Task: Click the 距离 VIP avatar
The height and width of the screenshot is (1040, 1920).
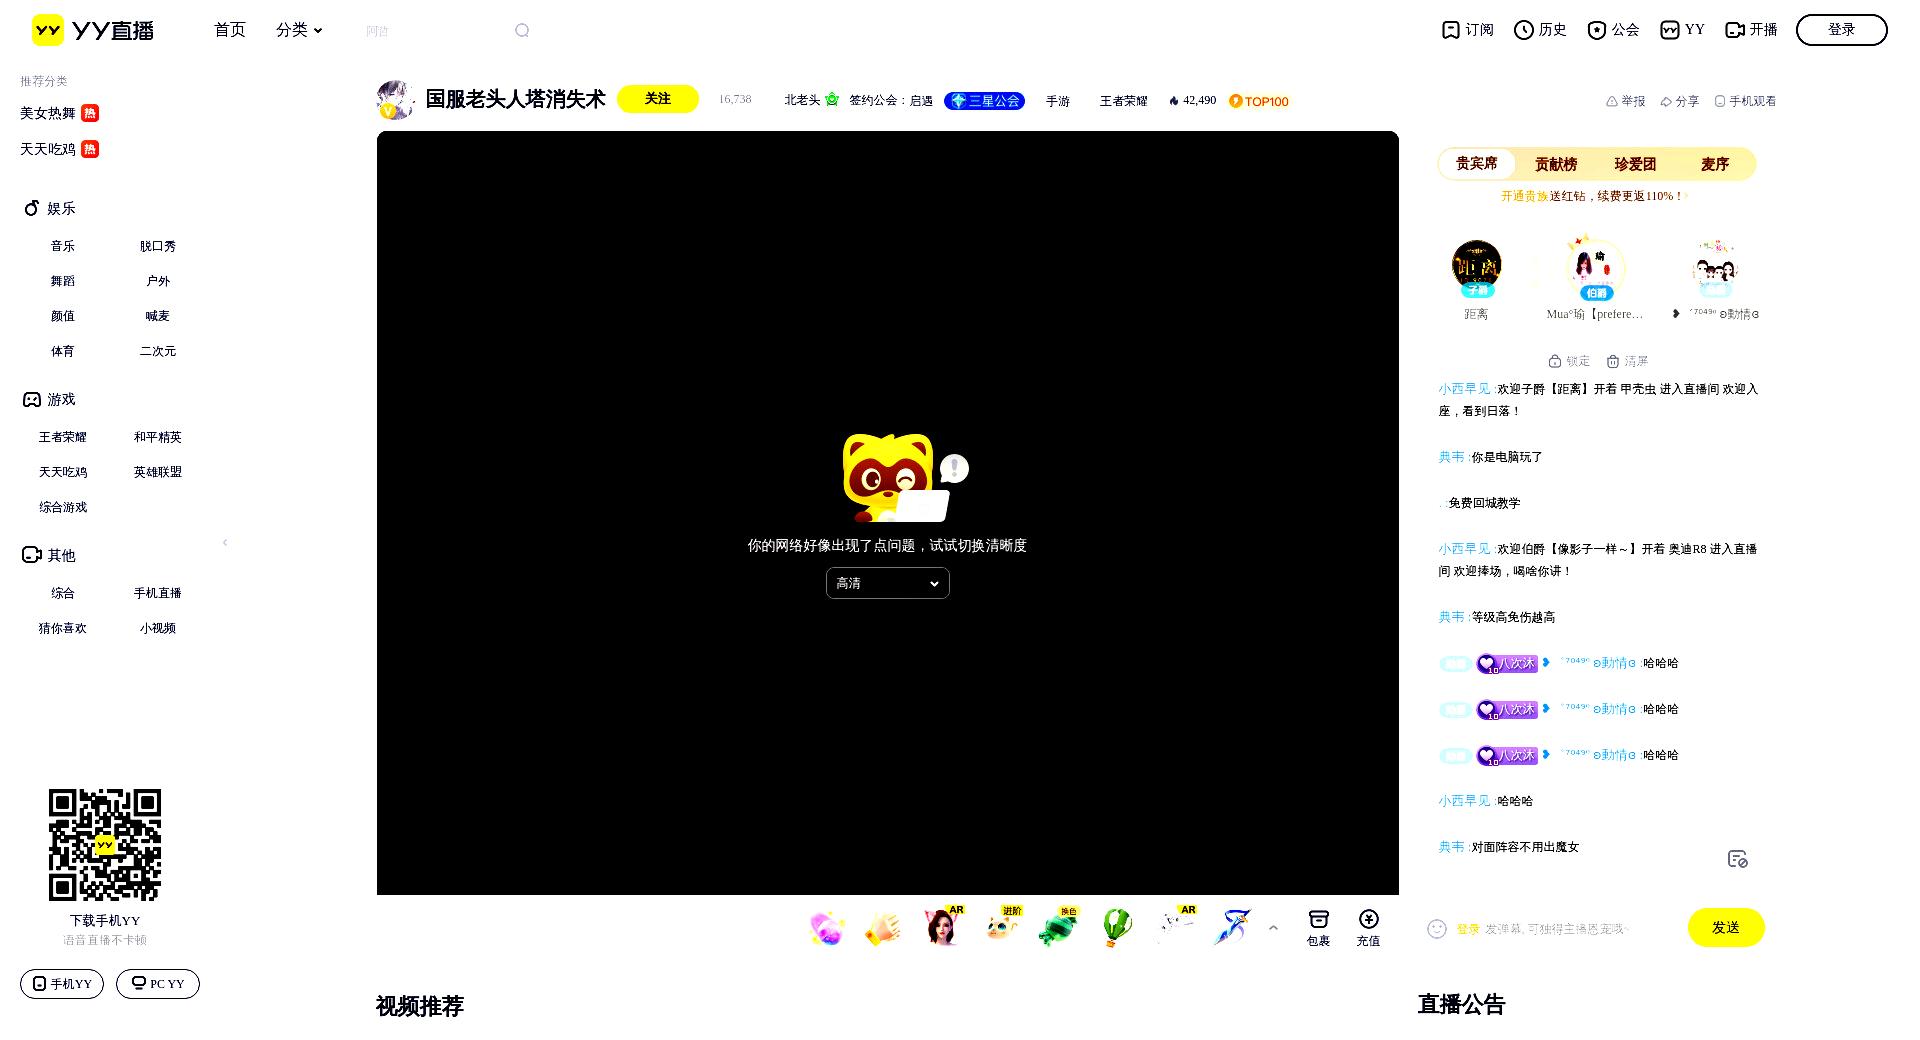Action: tap(1477, 266)
